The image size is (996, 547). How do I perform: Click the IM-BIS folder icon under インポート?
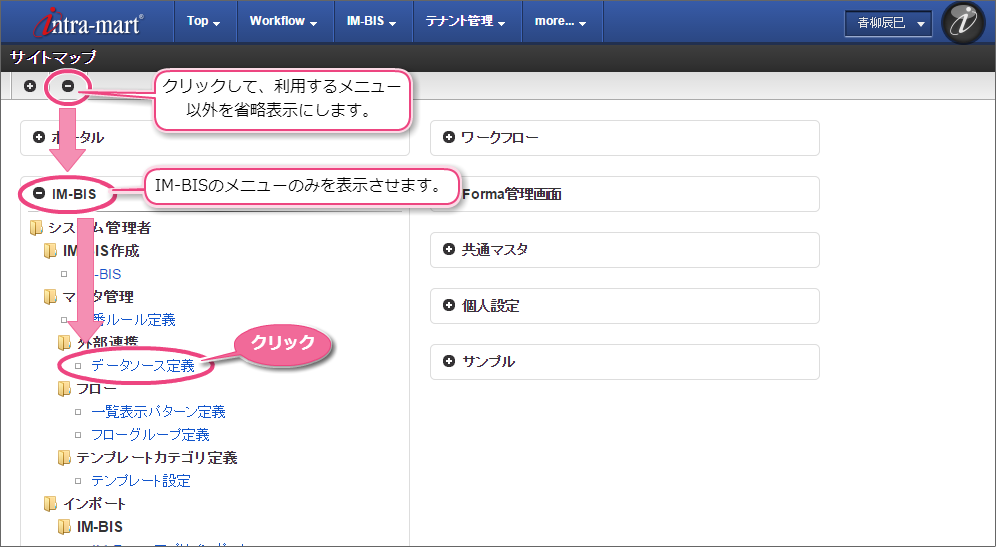pos(65,527)
